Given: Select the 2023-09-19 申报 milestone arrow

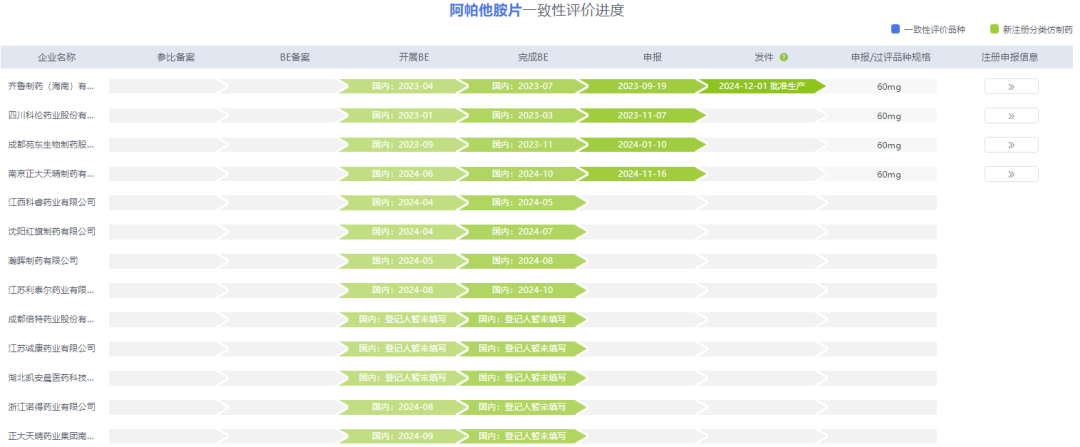Looking at the screenshot, I should [642, 86].
